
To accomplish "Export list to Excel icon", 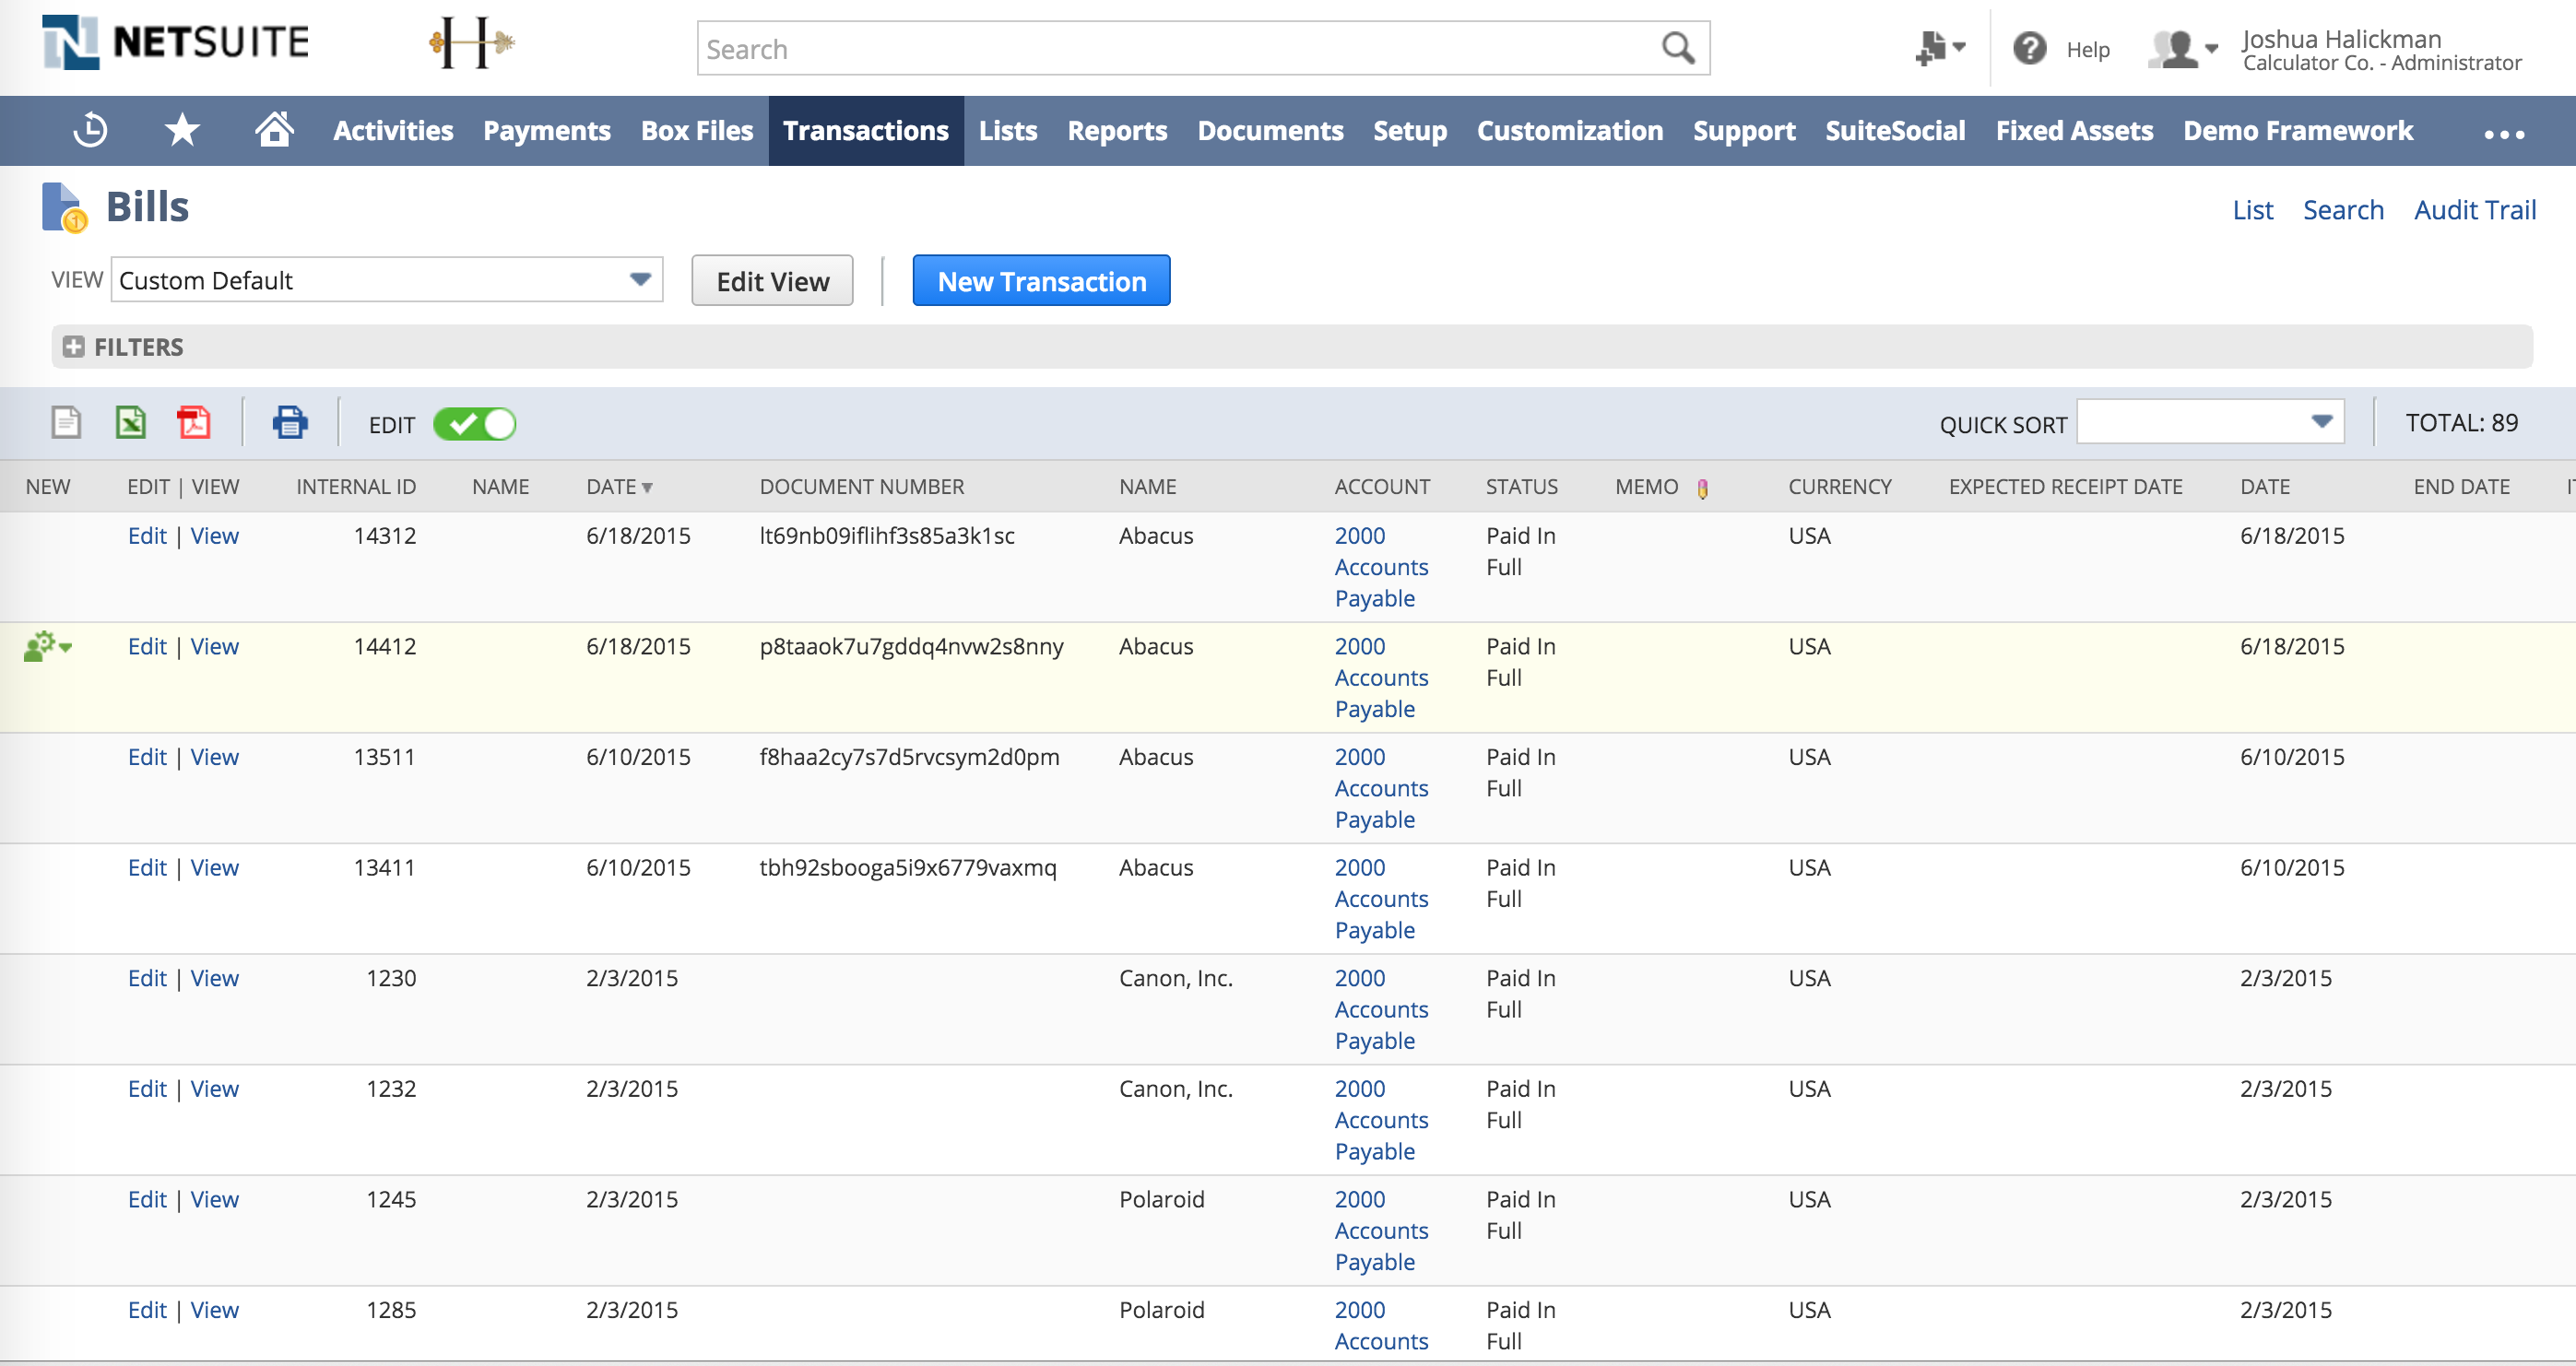I will [x=131, y=423].
